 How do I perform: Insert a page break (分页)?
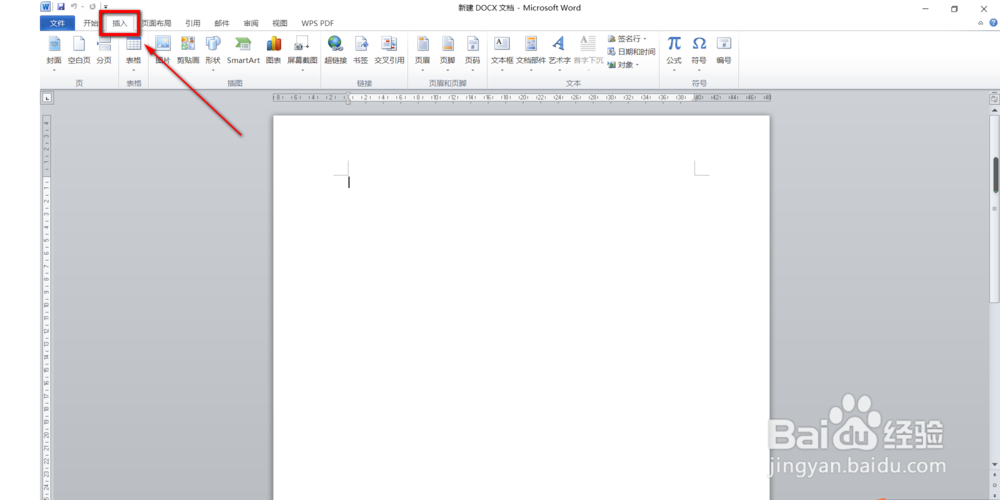pyautogui.click(x=104, y=51)
